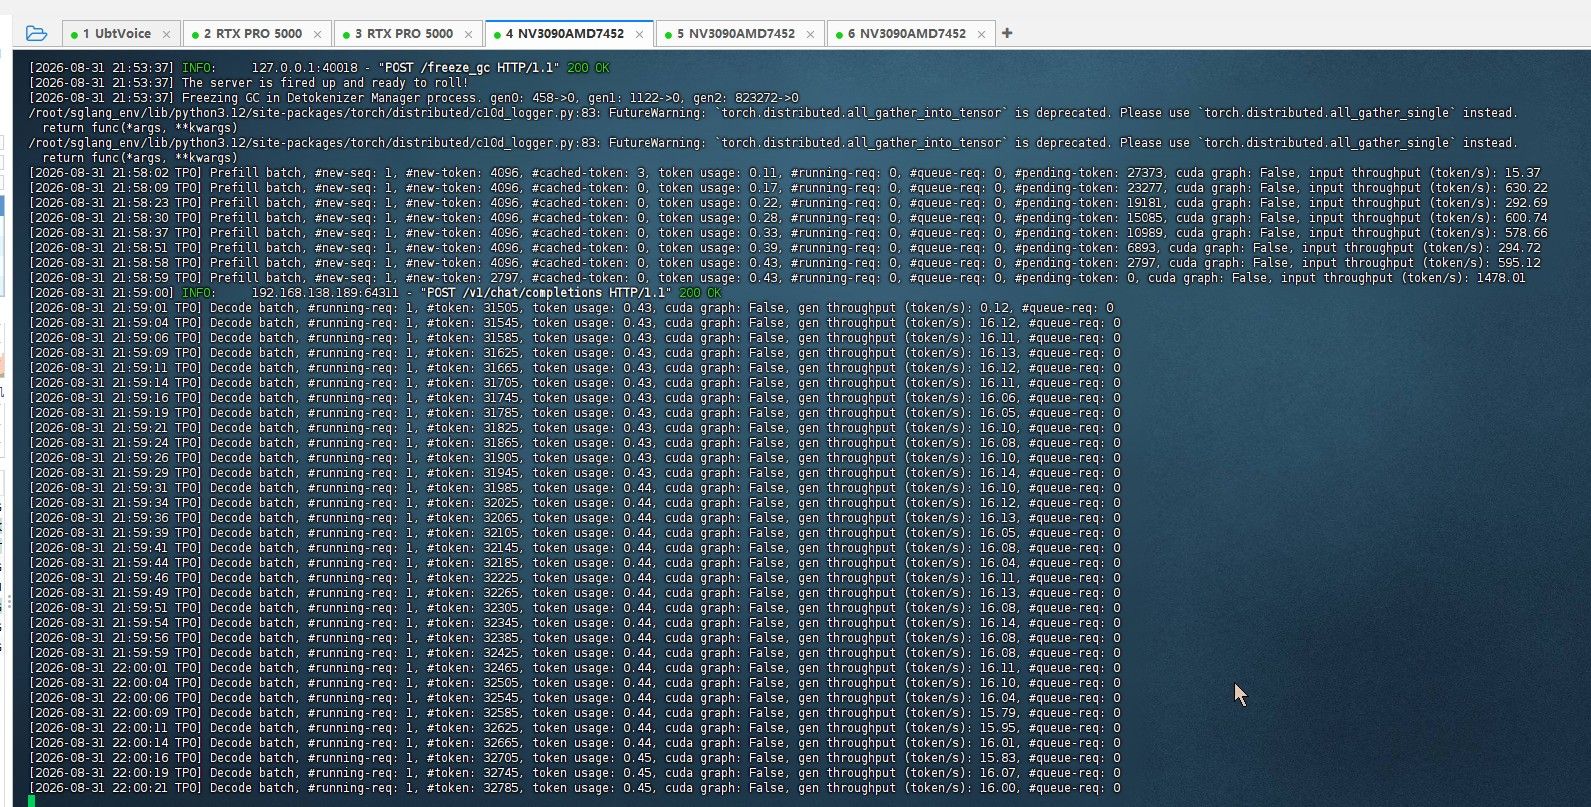Screen dimensions: 1591x807
Task: Click input throughput value 15.37
Action: 1522,173
